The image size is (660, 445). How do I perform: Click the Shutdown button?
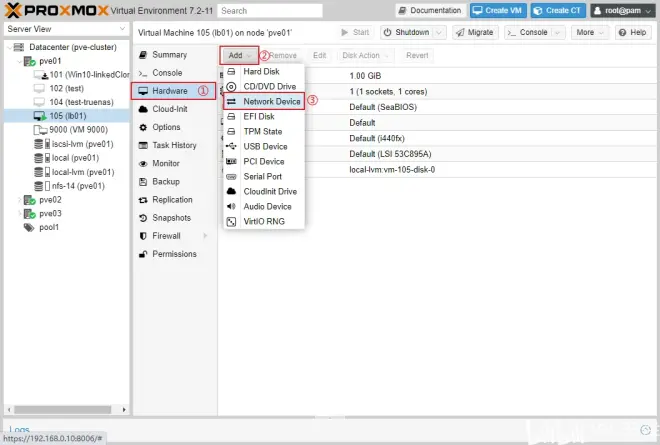click(x=407, y=32)
